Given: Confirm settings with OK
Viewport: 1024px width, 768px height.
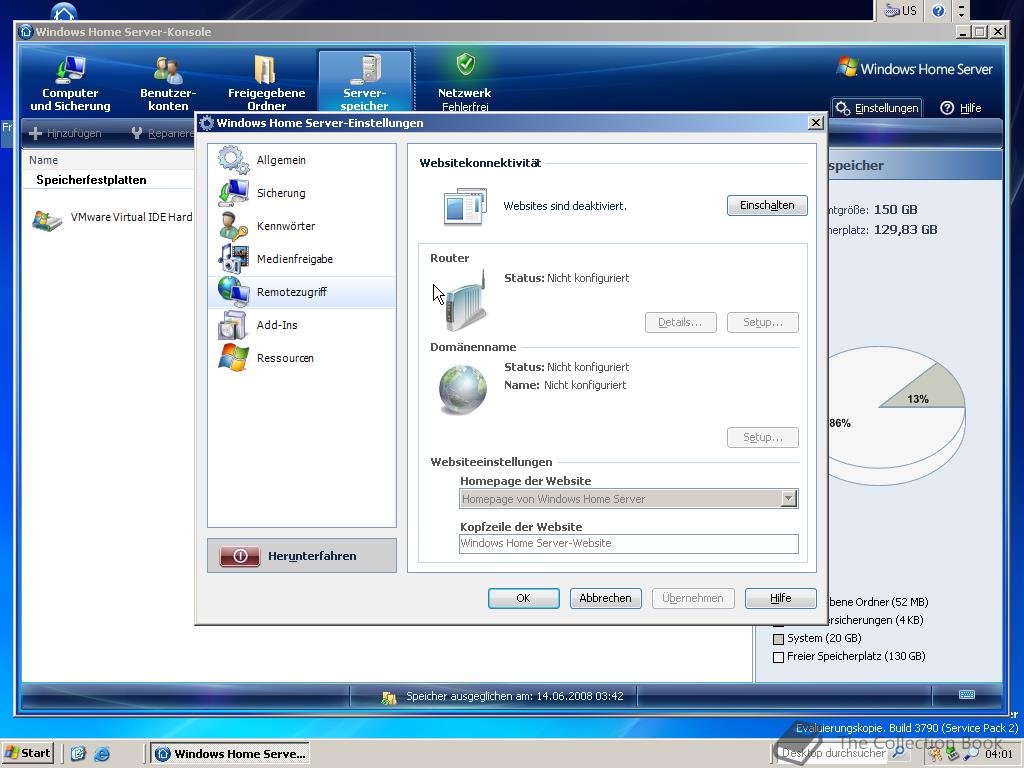Looking at the screenshot, I should point(523,598).
